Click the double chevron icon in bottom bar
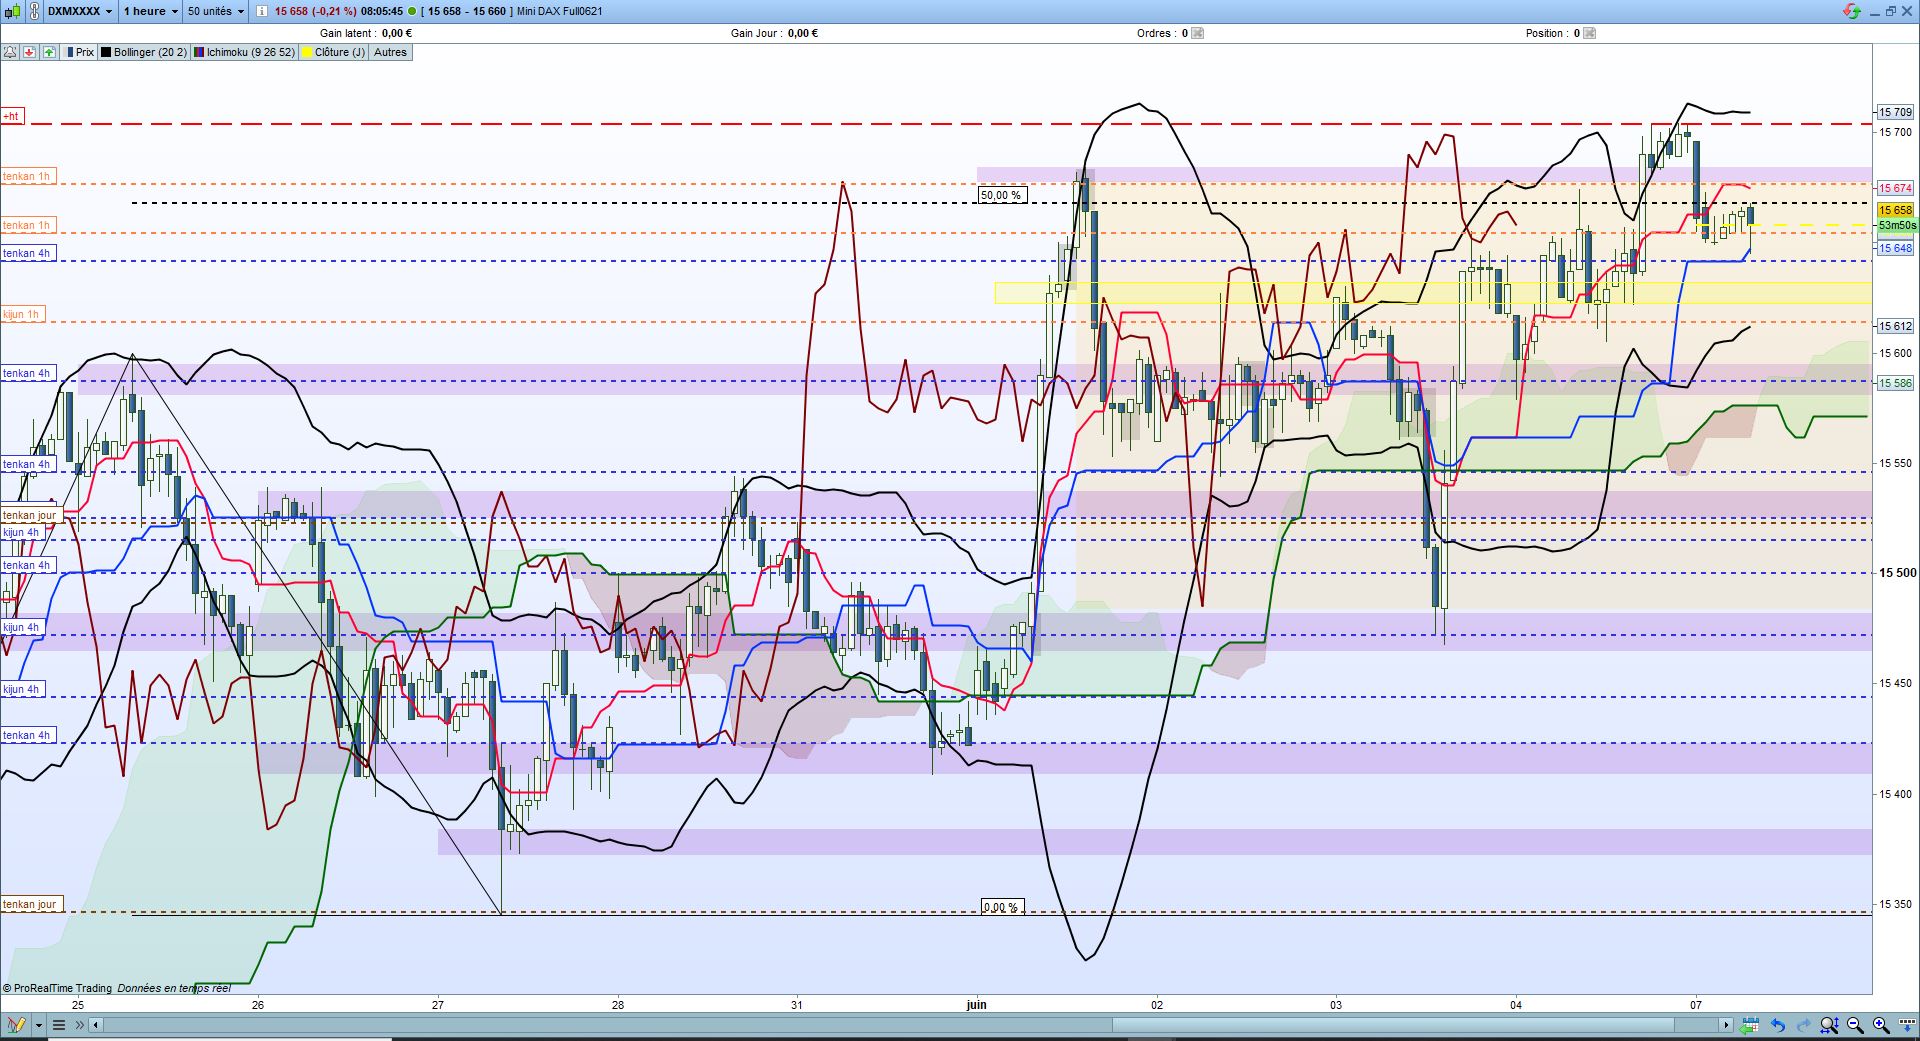Screen dimensions: 1920x1041 pyautogui.click(x=80, y=1025)
